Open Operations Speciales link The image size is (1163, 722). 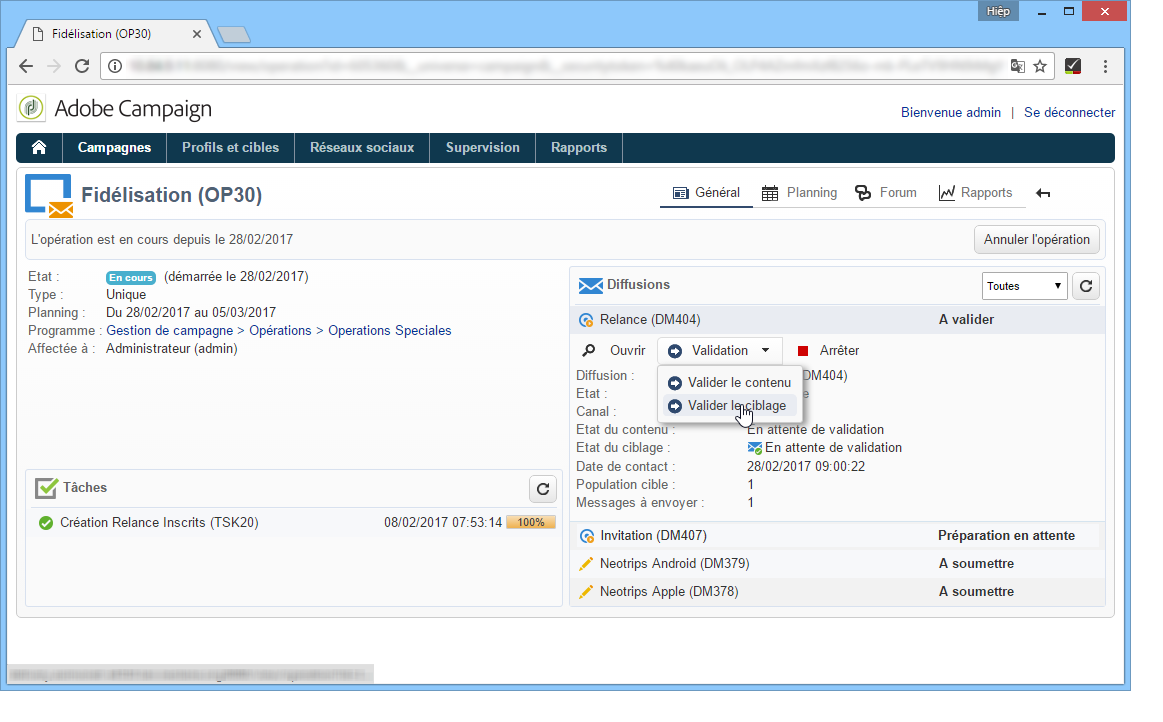pos(389,331)
